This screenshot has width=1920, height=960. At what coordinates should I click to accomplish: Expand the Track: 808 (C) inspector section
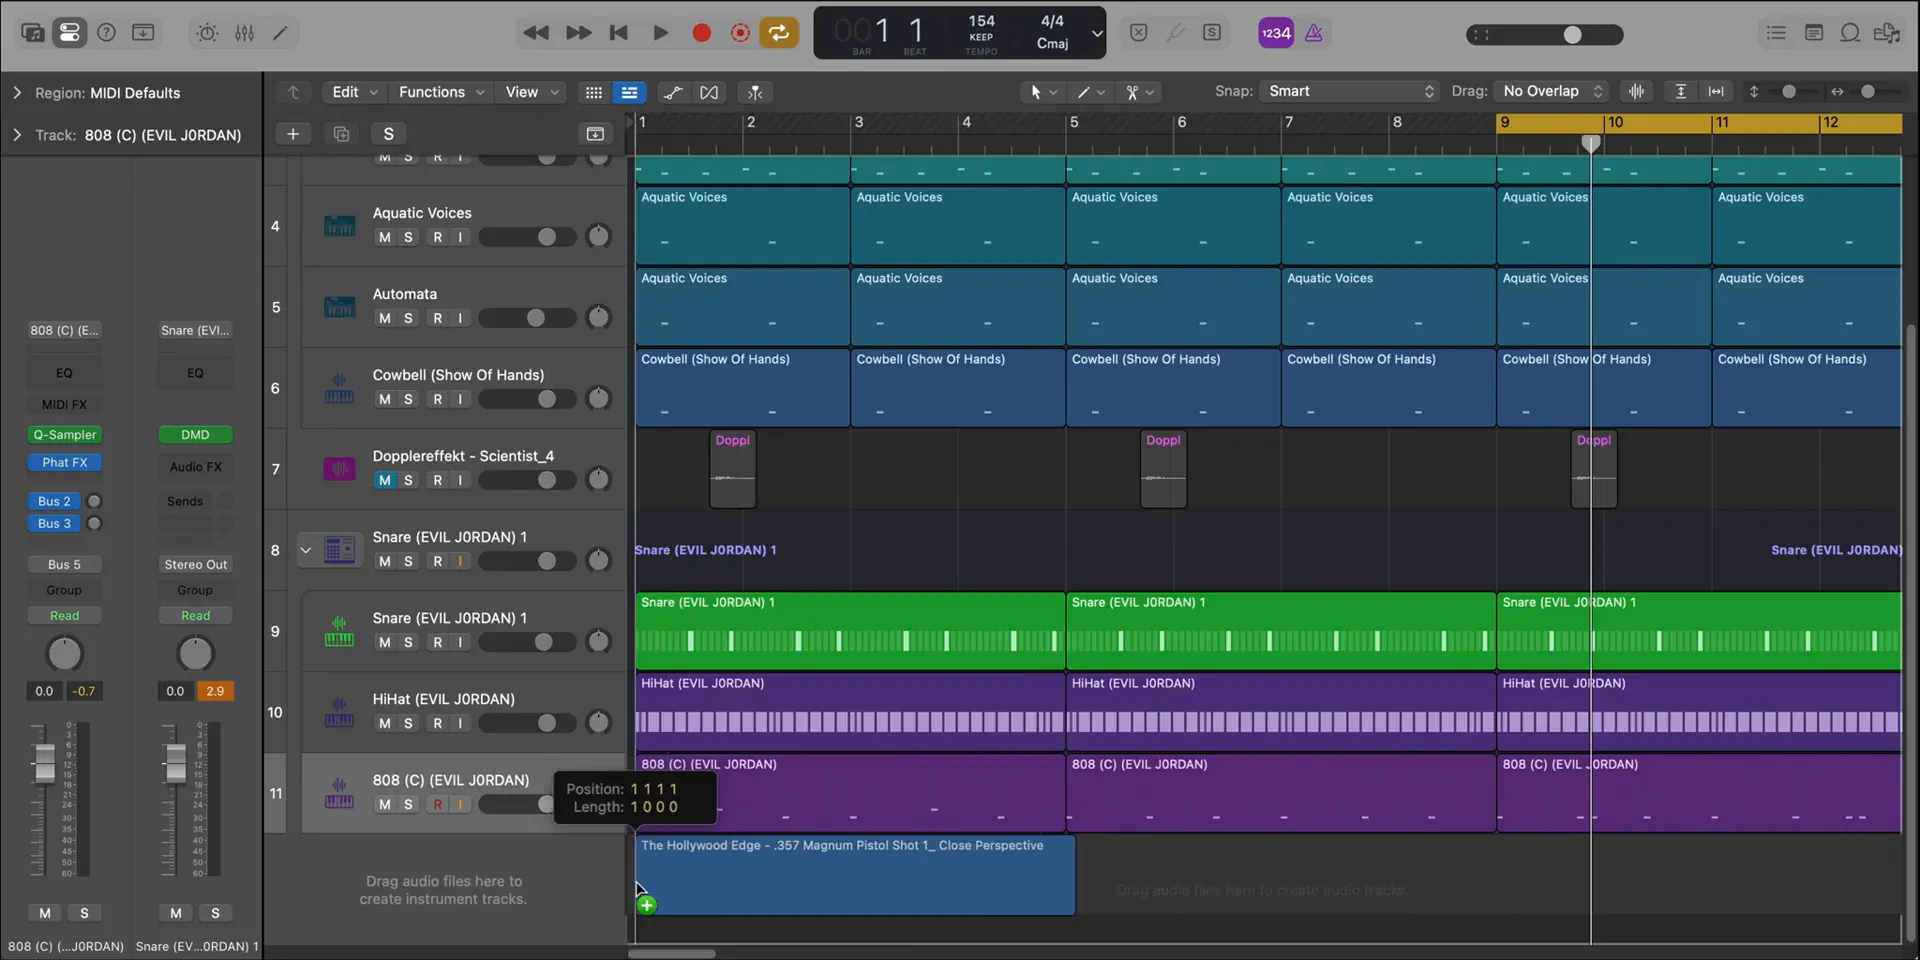[16, 134]
